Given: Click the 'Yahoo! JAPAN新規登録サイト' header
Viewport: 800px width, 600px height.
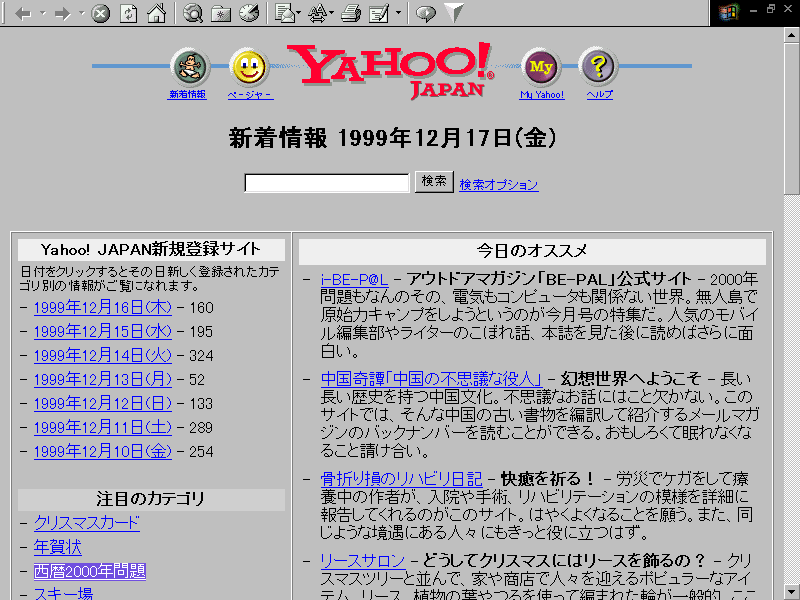Looking at the screenshot, I should [x=151, y=249].
